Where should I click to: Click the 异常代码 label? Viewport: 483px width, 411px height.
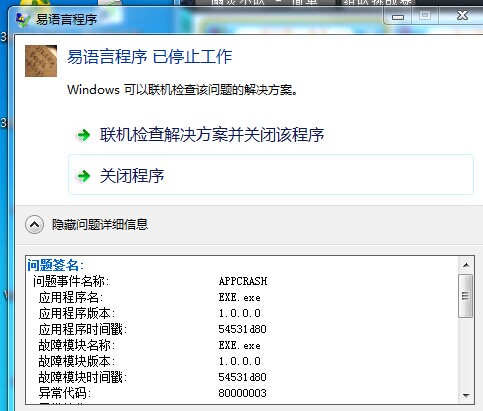(65, 393)
